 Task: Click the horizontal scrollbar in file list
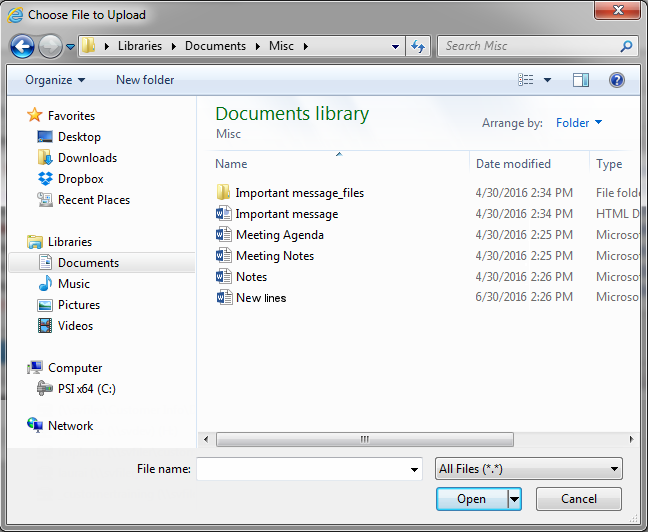tap(365, 439)
